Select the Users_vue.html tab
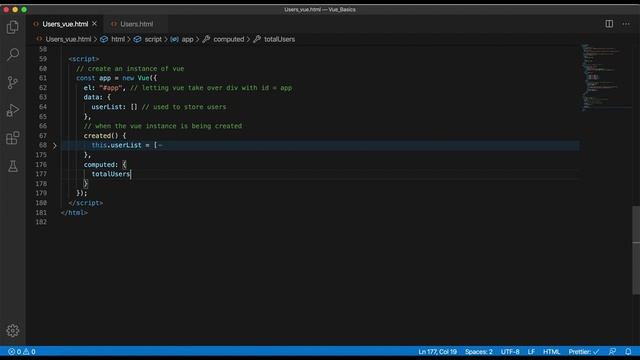 click(65, 24)
